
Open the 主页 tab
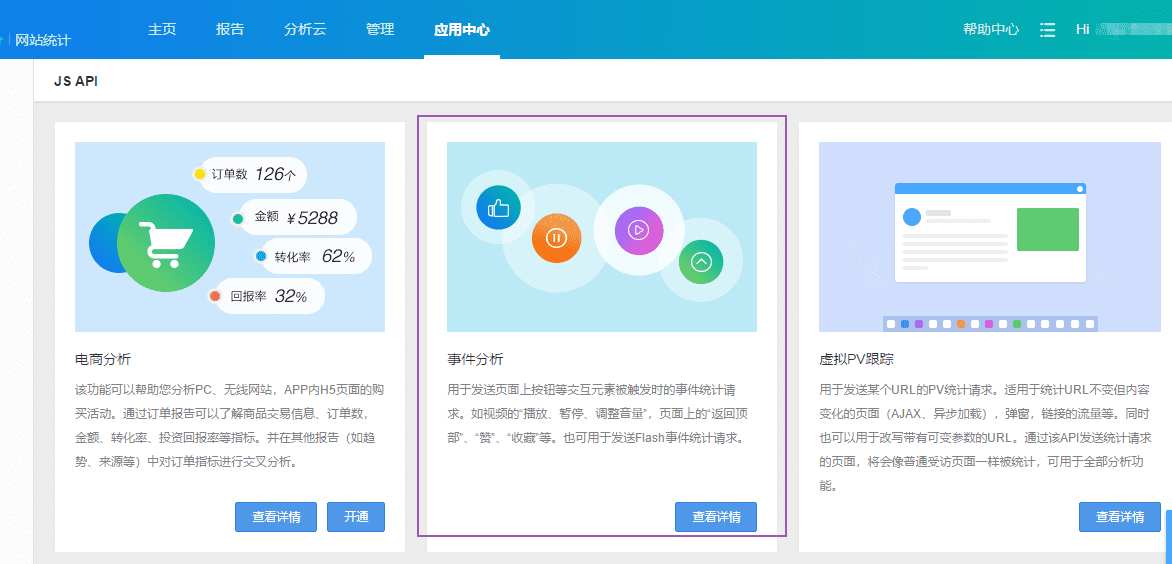click(162, 29)
